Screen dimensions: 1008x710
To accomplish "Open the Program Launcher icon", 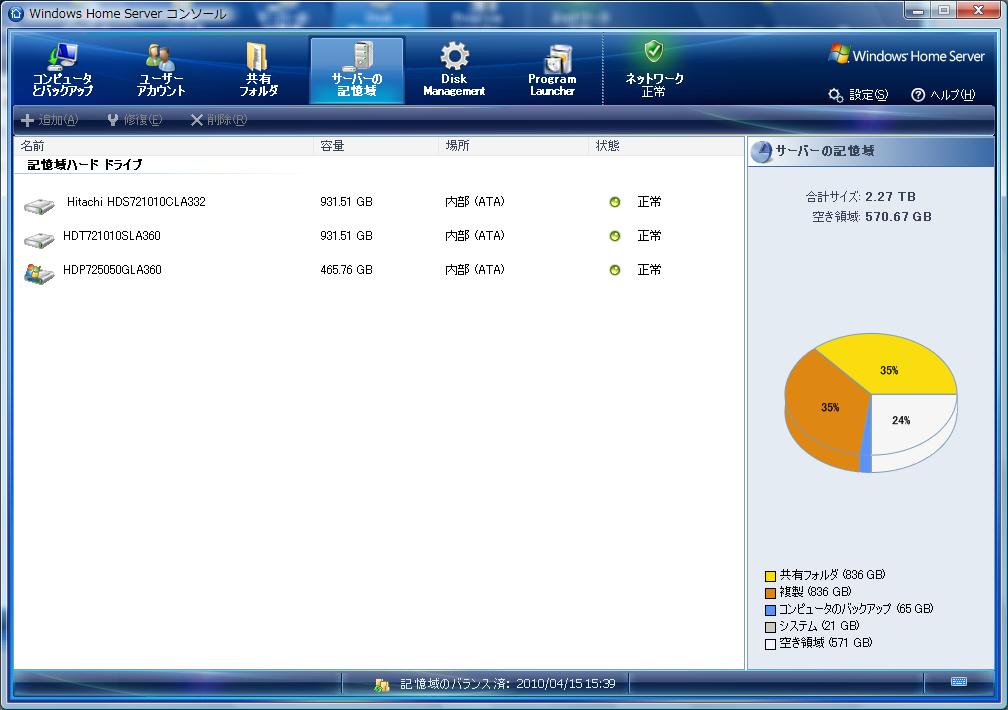I will coord(552,58).
